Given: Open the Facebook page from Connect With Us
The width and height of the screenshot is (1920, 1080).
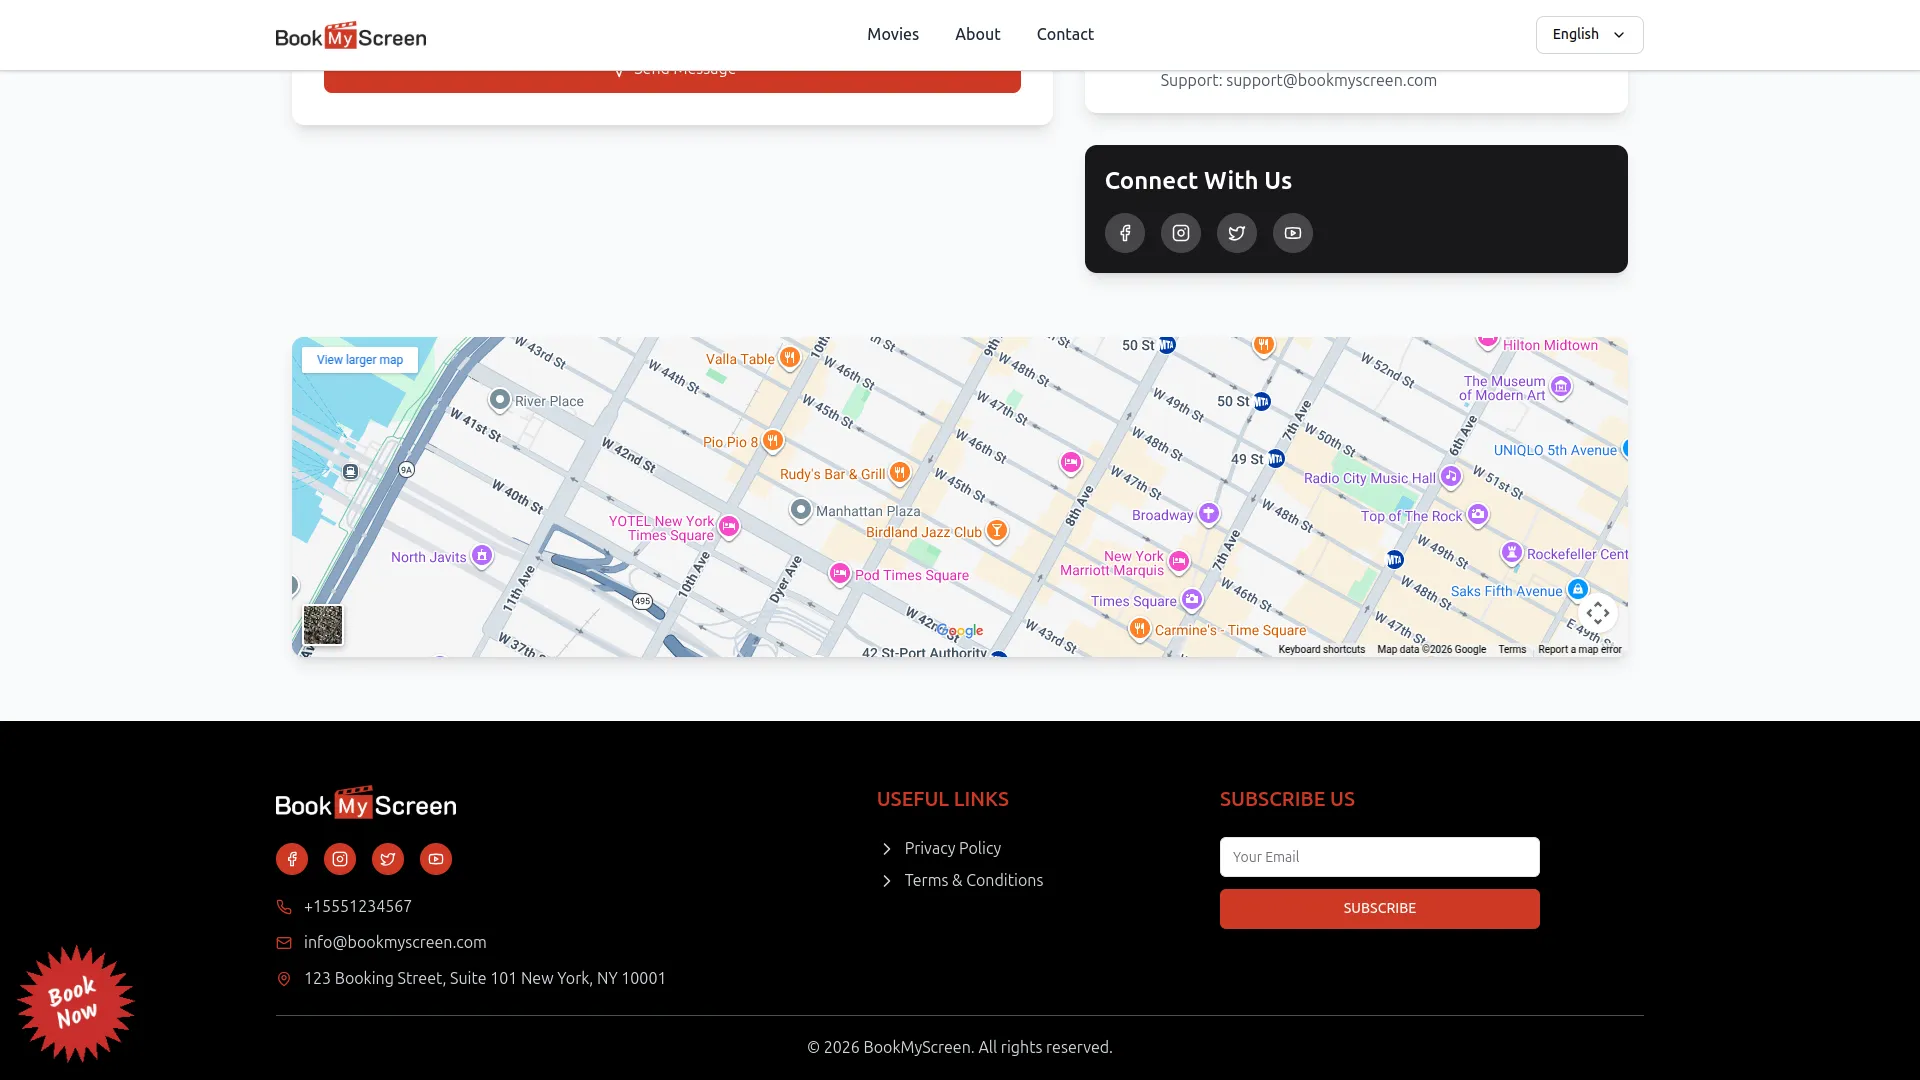Looking at the screenshot, I should point(1124,233).
